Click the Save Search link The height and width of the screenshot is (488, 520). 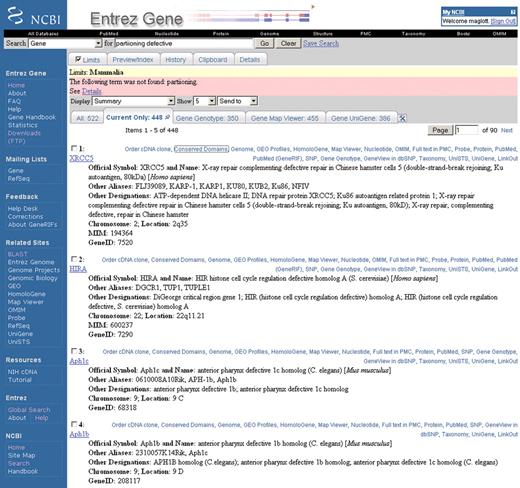point(321,43)
